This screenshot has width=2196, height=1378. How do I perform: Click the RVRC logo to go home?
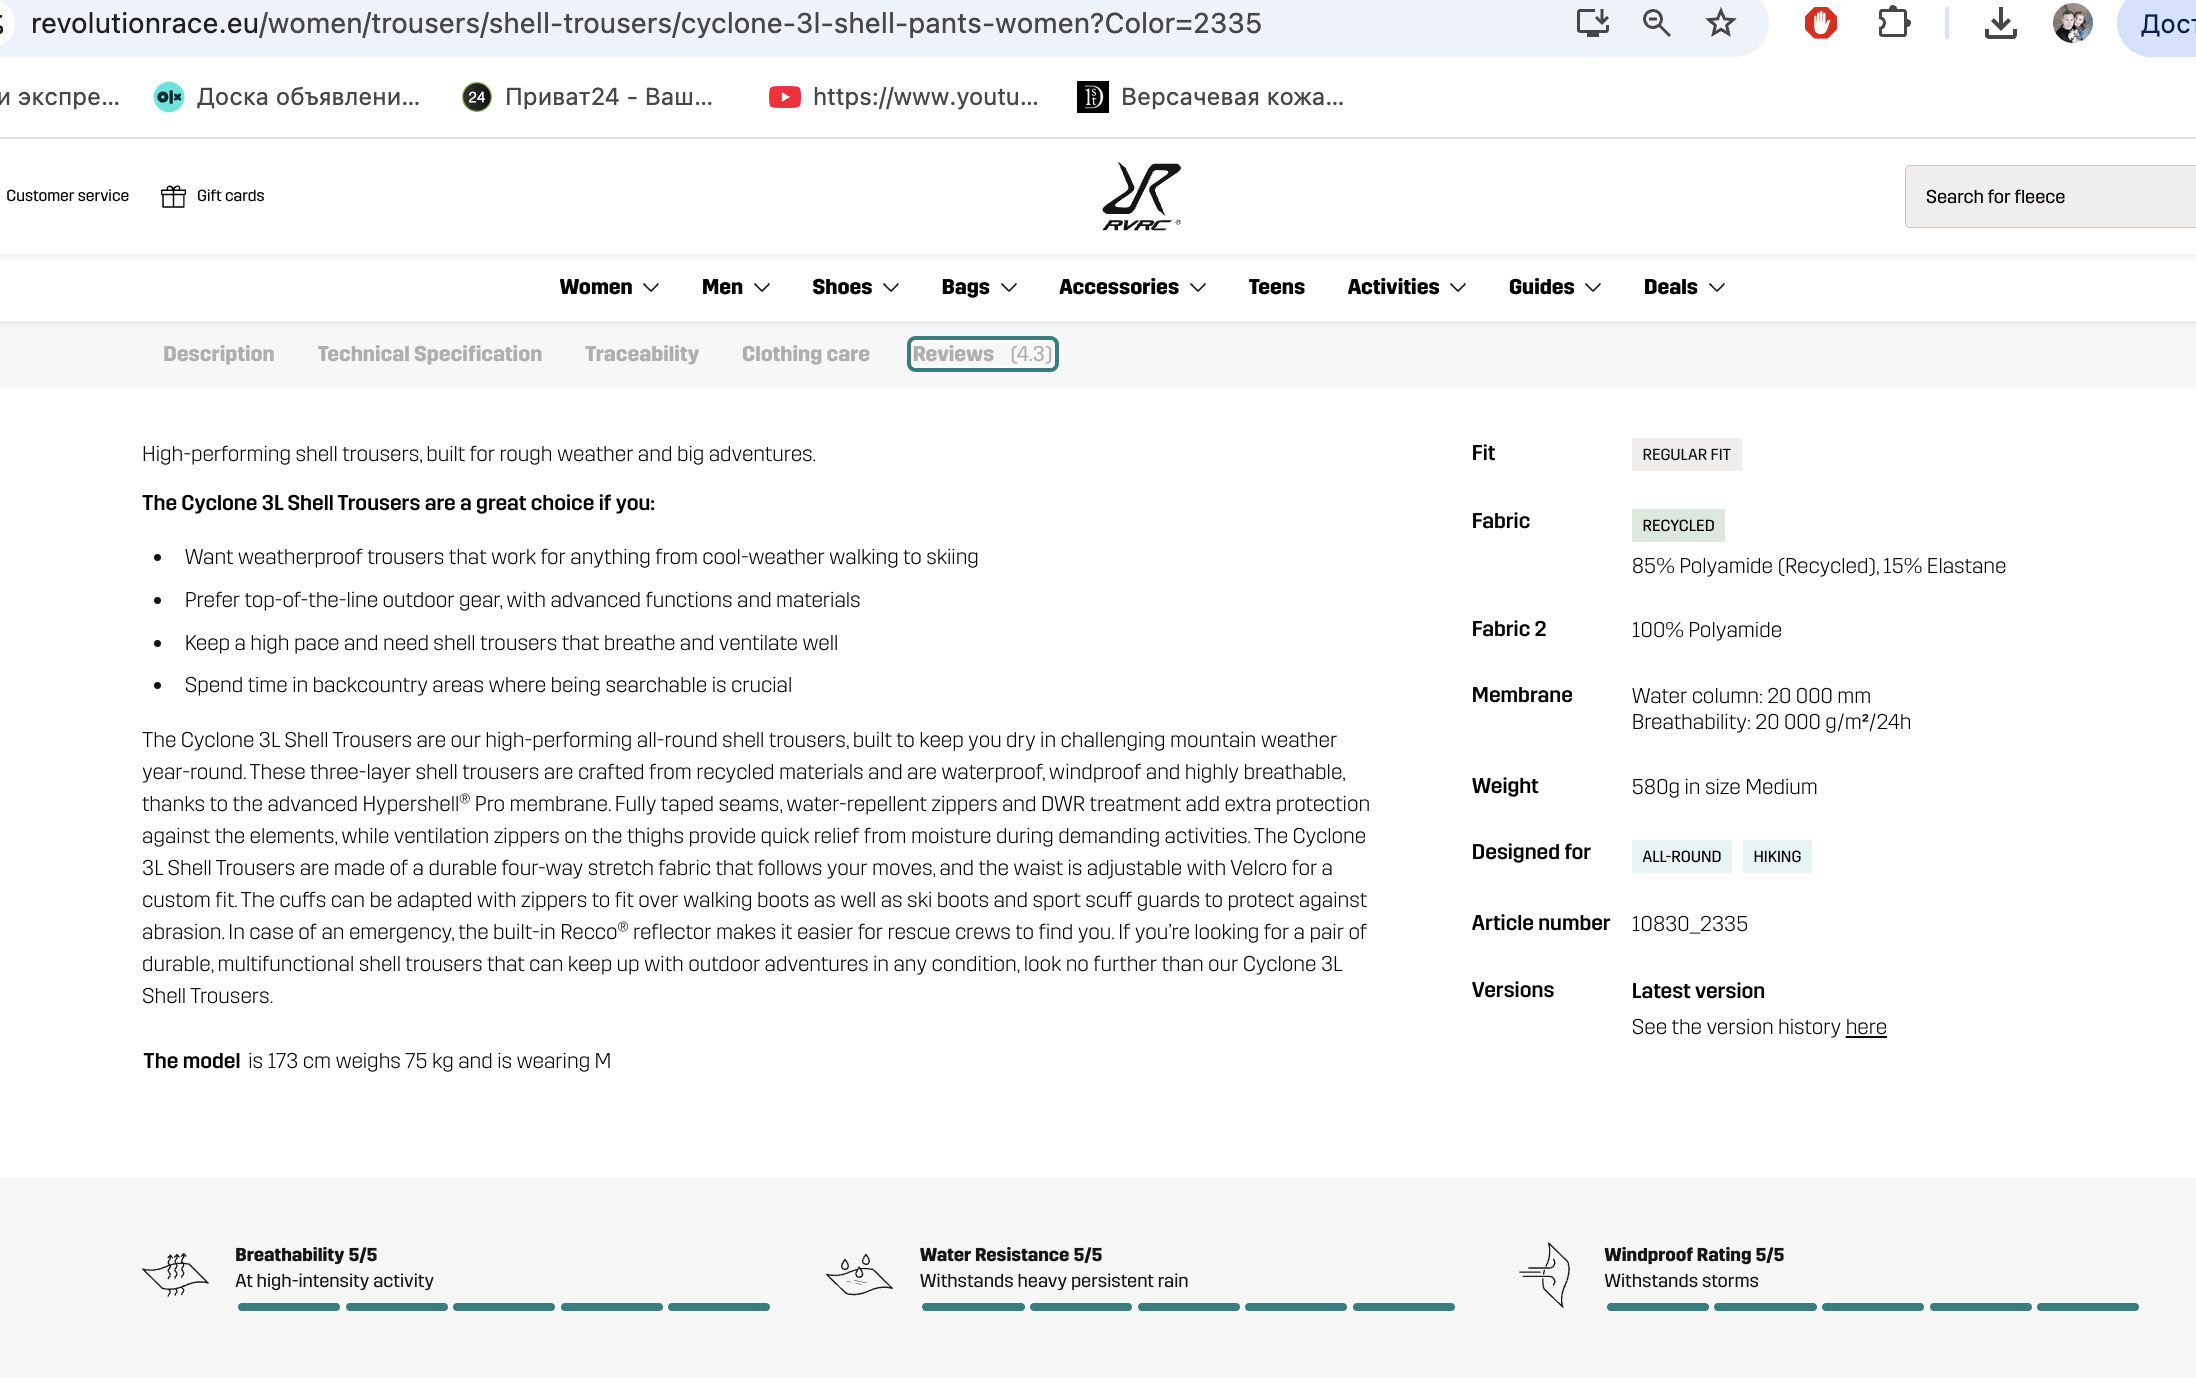[x=1141, y=196]
